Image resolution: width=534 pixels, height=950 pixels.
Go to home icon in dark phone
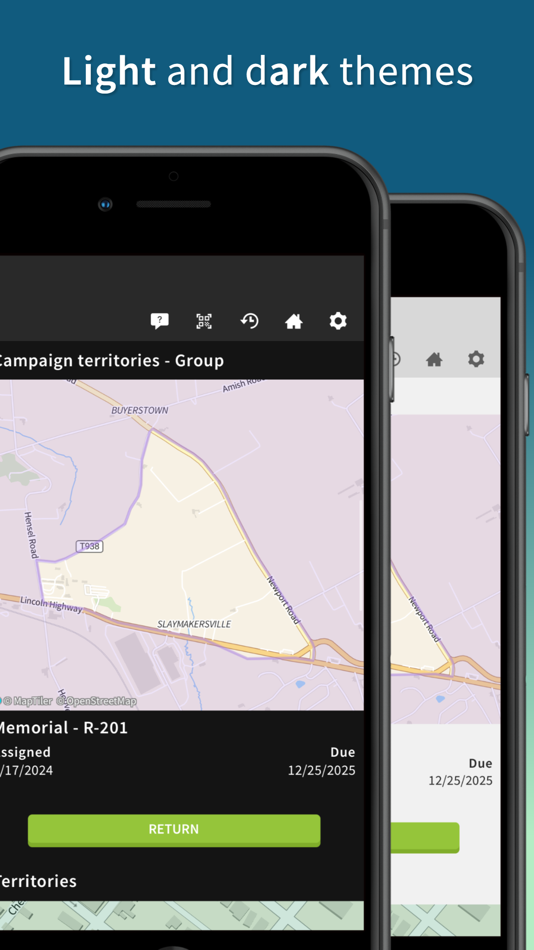click(294, 321)
